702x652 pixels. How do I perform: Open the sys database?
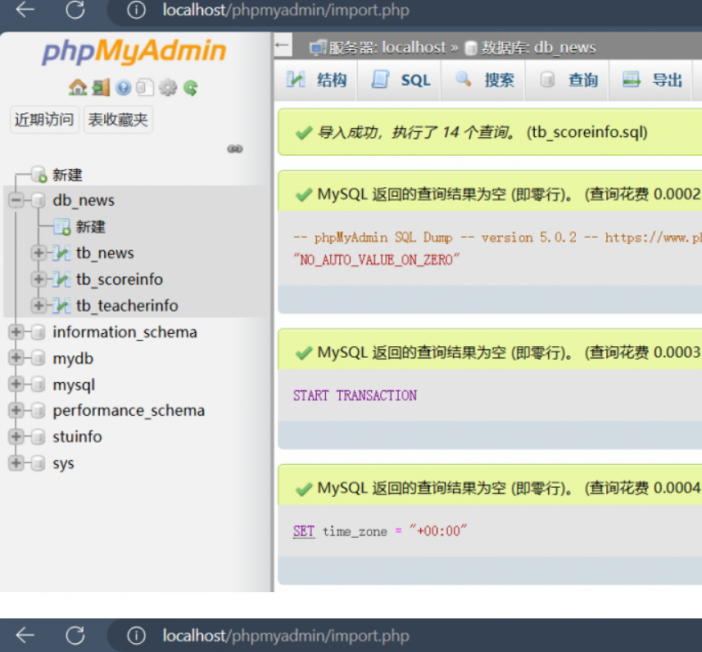point(64,464)
